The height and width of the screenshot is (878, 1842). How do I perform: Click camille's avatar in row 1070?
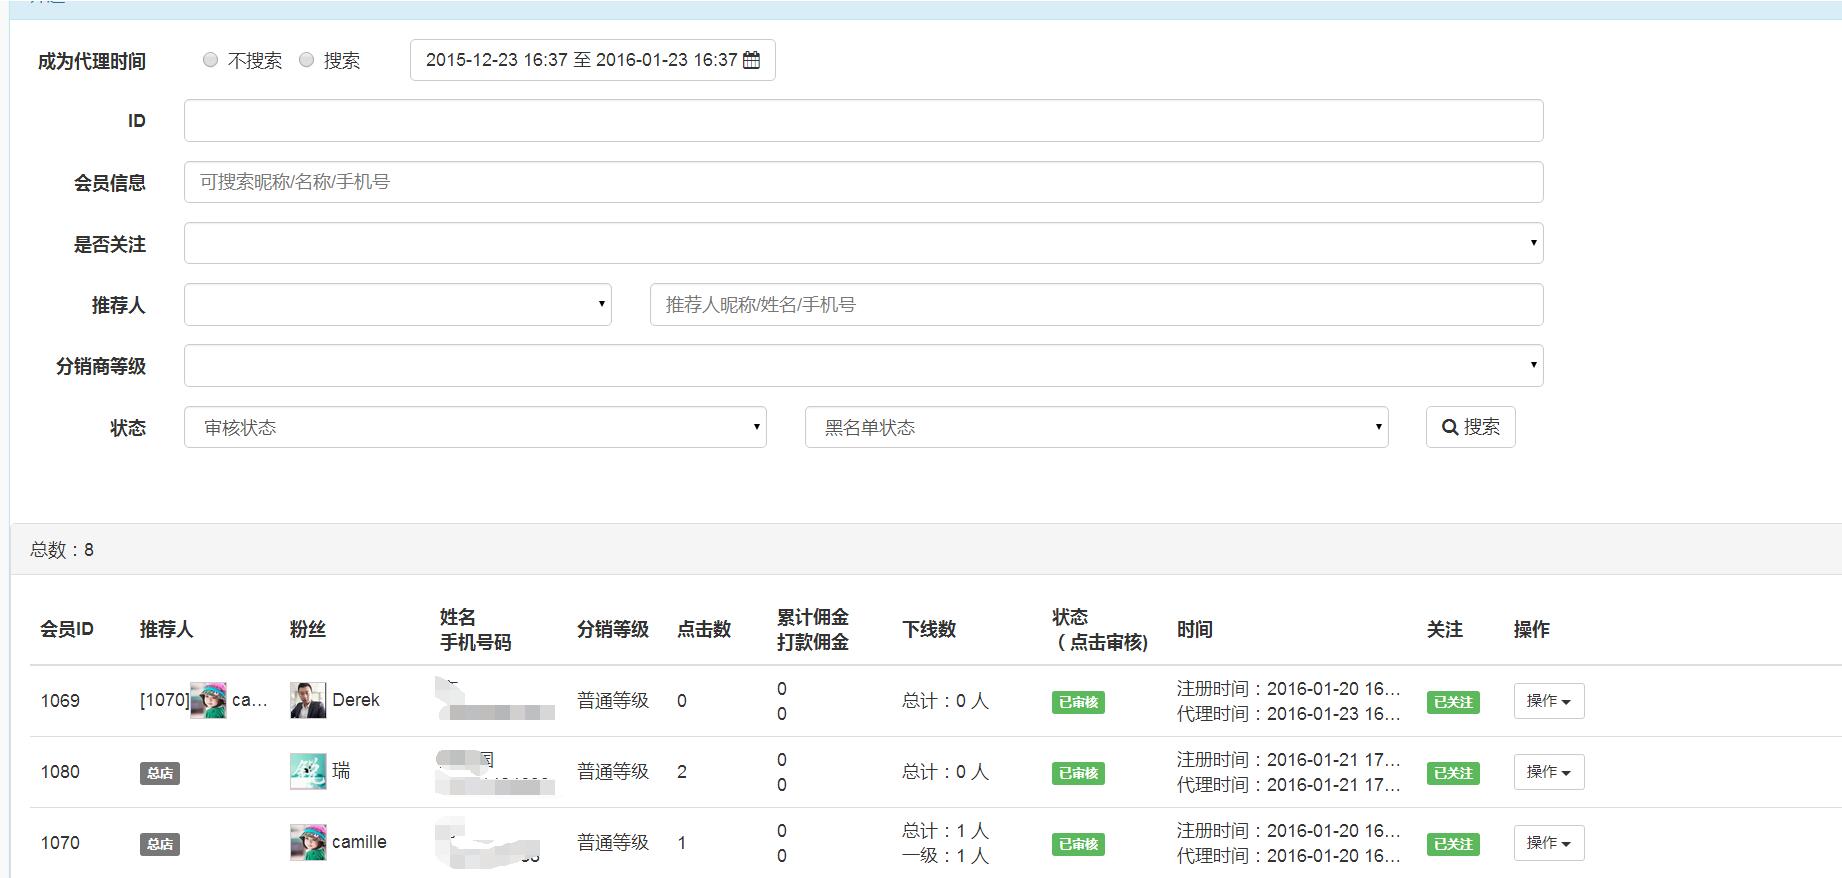point(308,842)
